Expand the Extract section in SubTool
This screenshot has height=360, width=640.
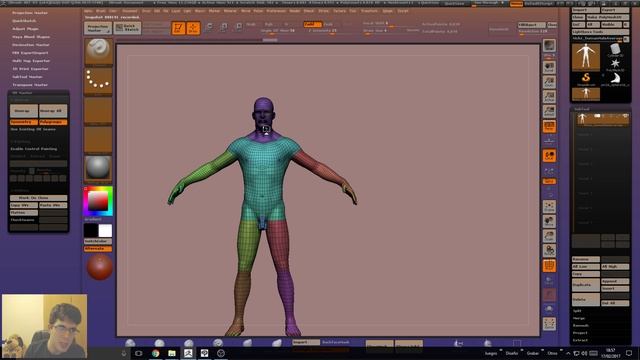(x=580, y=340)
